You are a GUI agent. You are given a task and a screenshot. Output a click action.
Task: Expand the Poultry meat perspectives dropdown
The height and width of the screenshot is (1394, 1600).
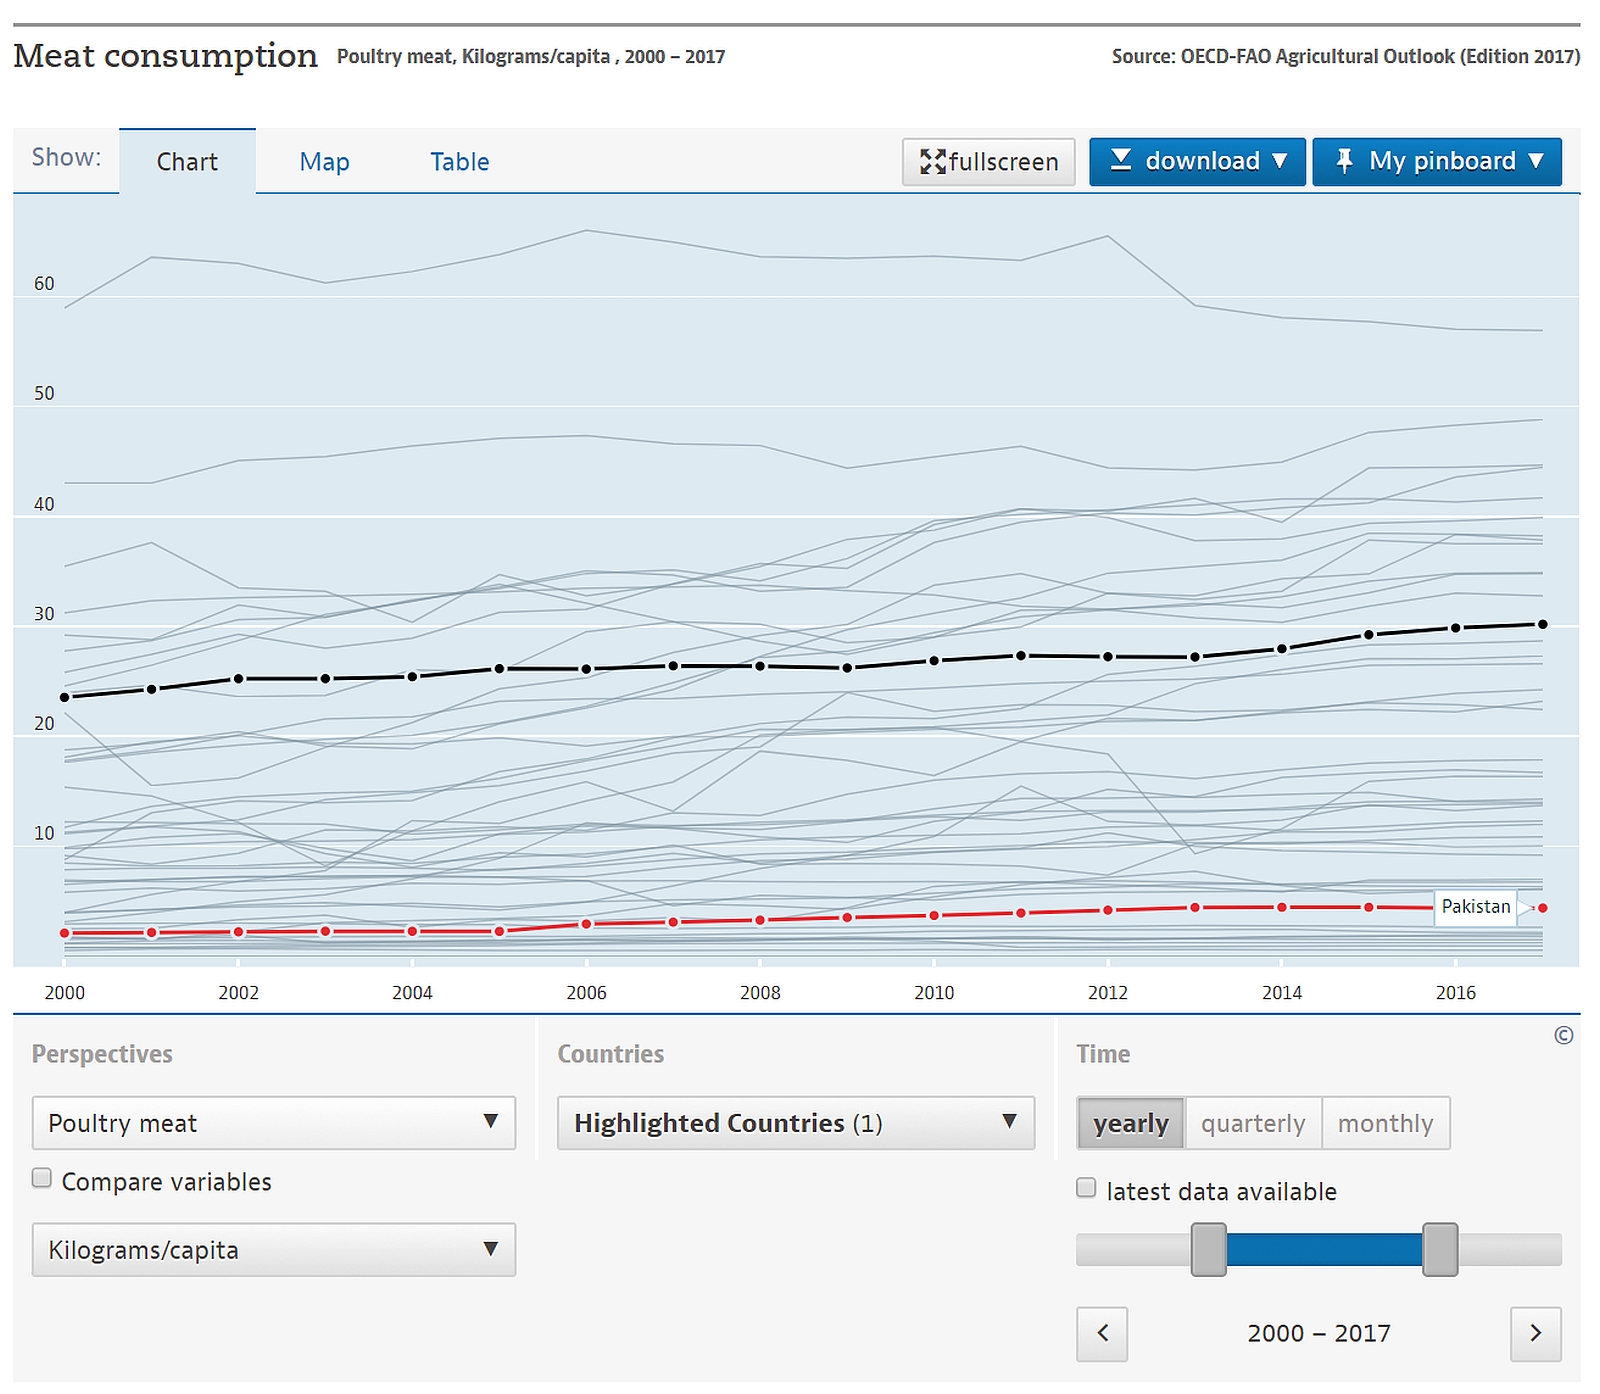274,1122
